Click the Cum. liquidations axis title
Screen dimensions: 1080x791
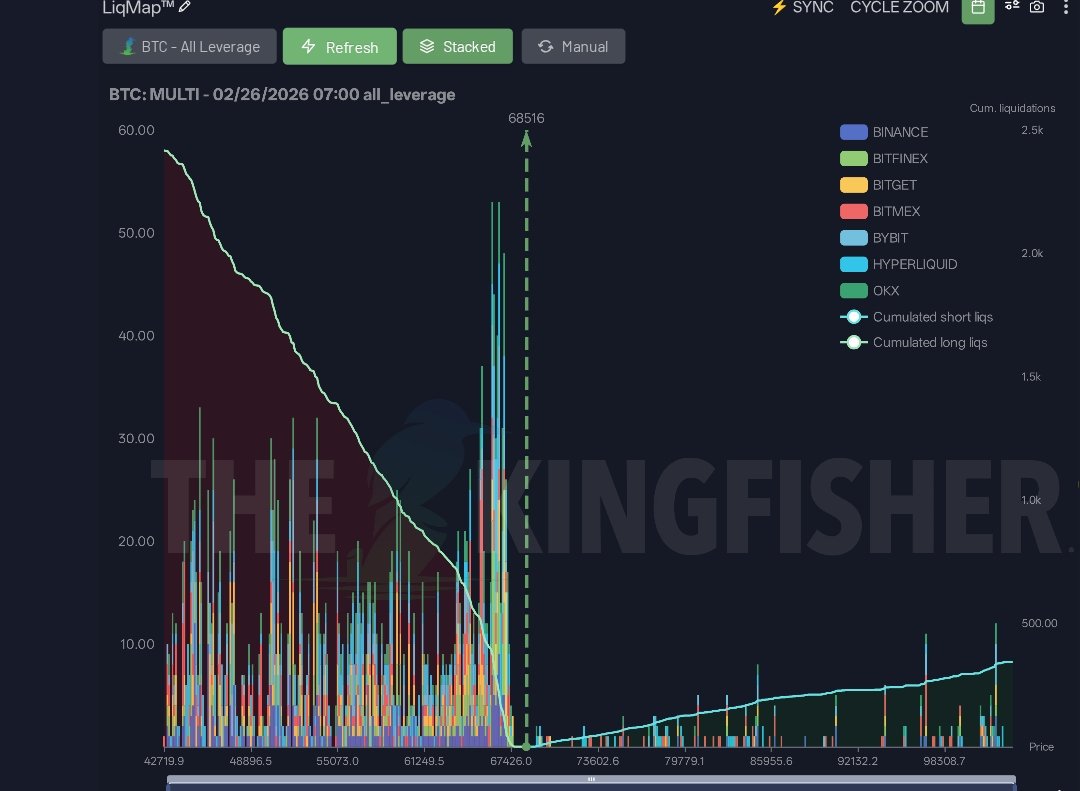[1012, 108]
